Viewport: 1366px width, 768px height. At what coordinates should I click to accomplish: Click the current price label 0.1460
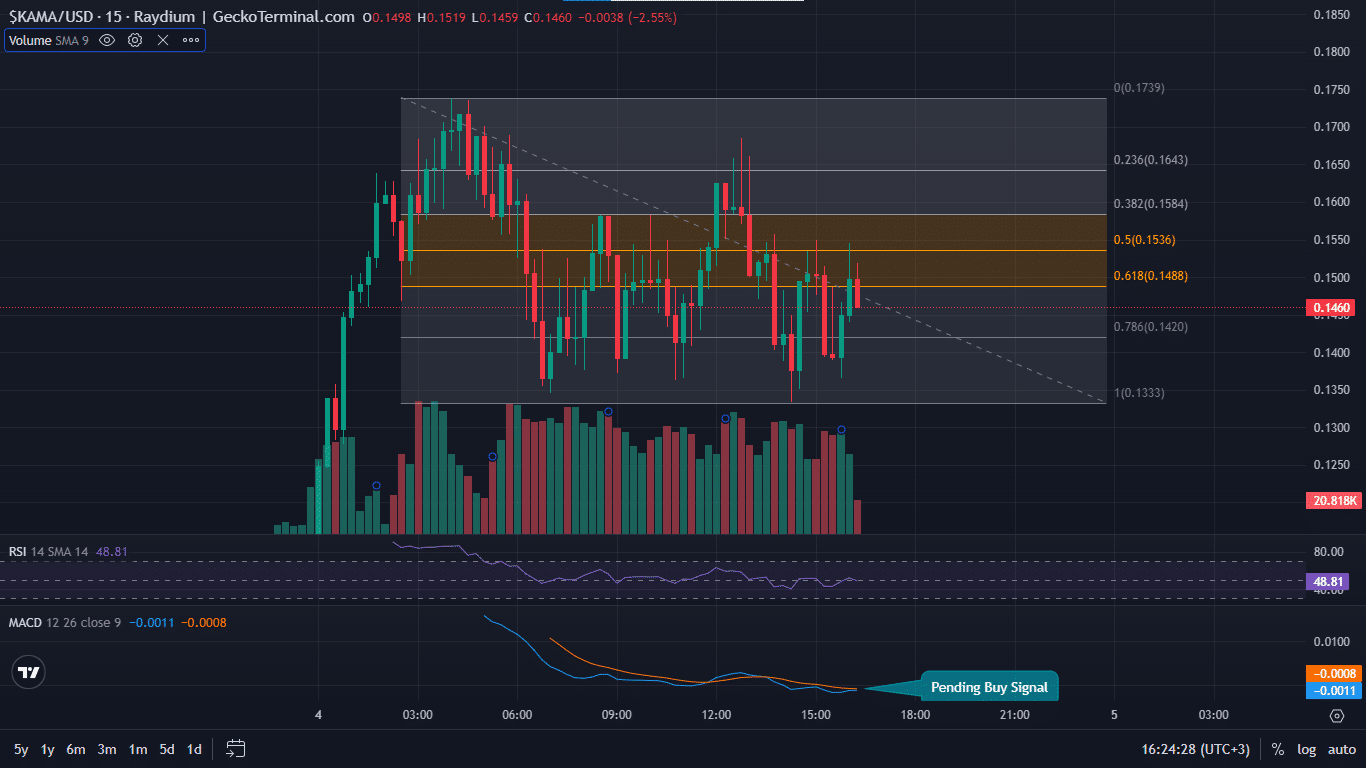[1332, 308]
